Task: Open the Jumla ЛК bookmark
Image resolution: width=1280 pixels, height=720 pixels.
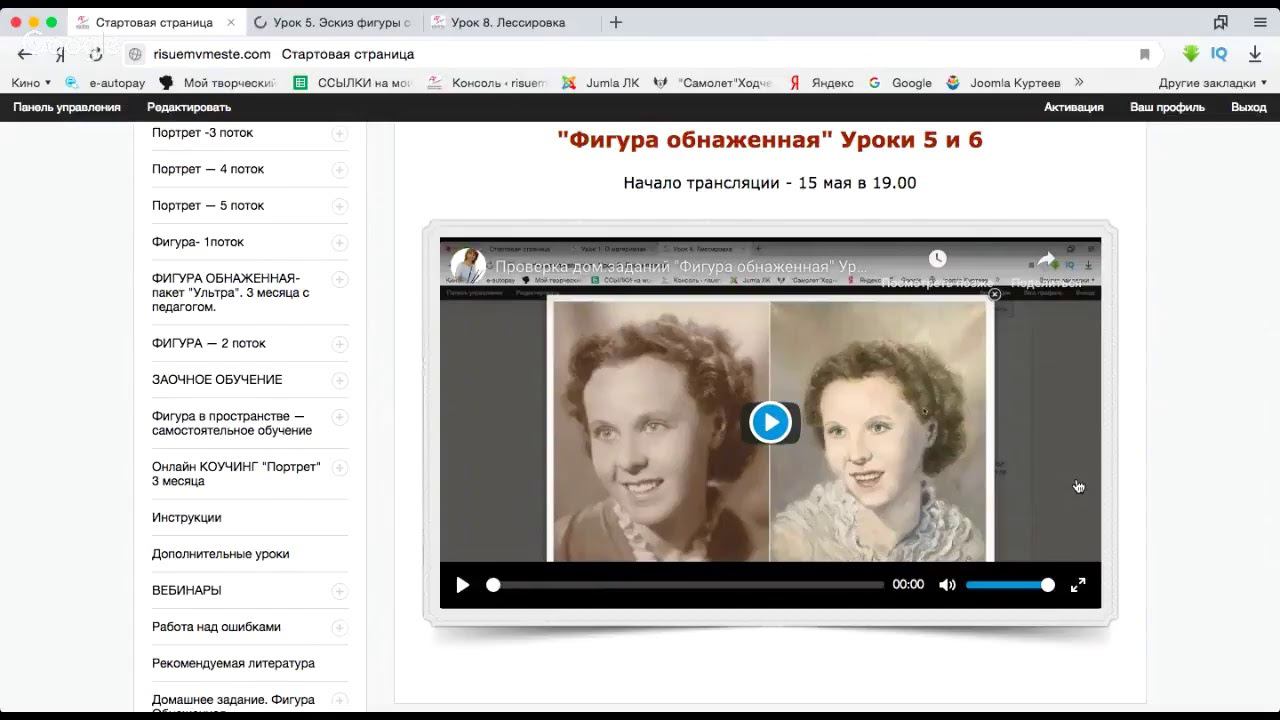Action: pos(601,83)
